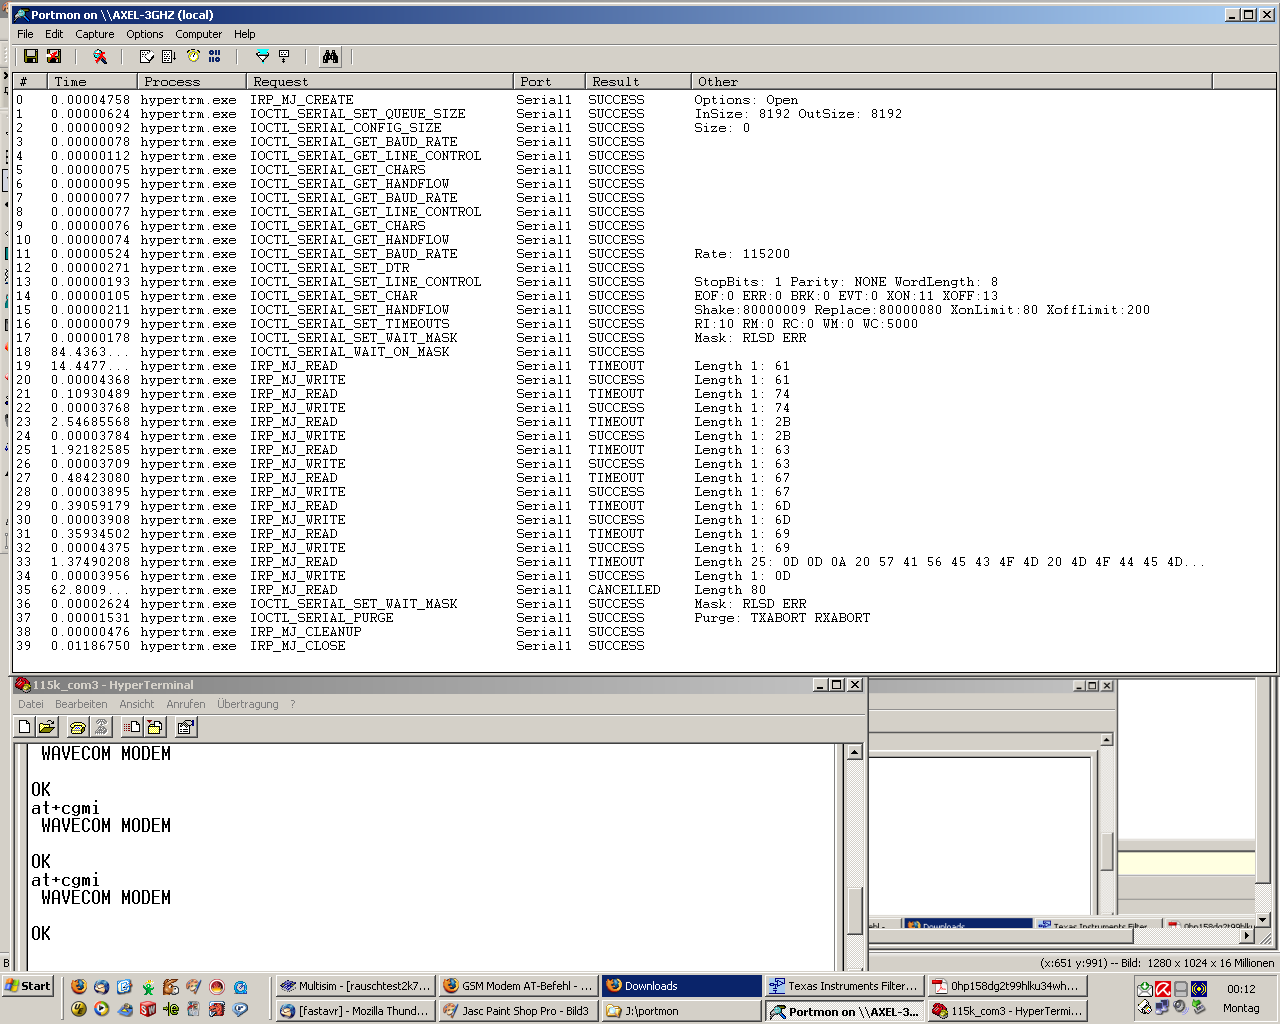Toggle the clock time format icon
Viewport: 1280px width, 1024px height.
193,57
